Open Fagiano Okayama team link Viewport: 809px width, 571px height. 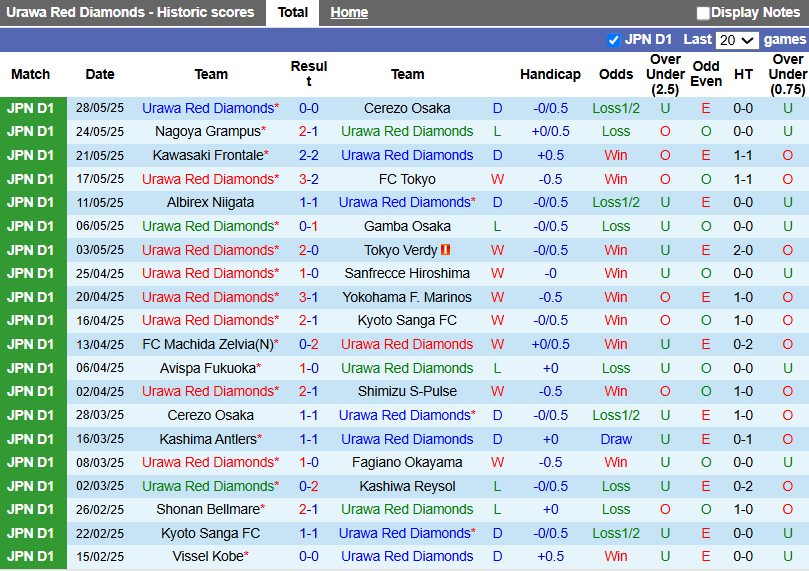pos(407,462)
